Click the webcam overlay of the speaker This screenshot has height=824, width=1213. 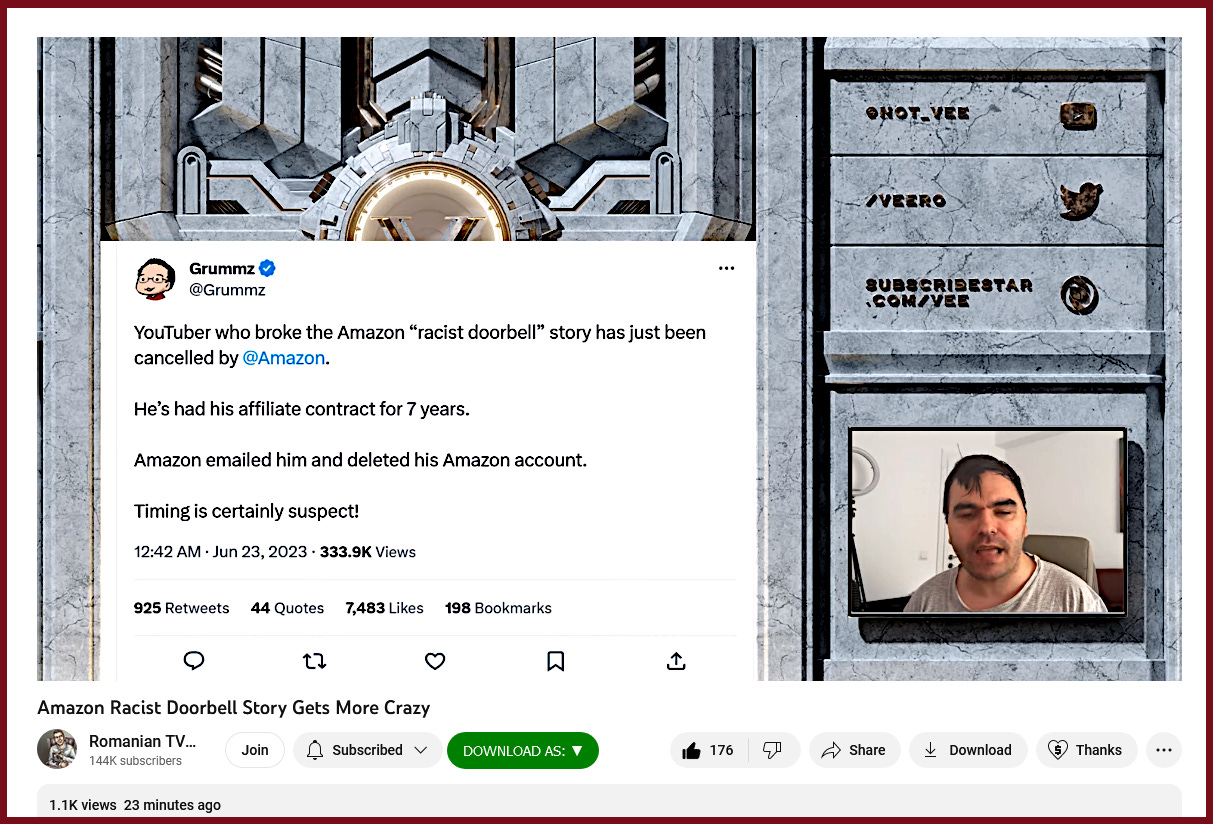[988, 521]
